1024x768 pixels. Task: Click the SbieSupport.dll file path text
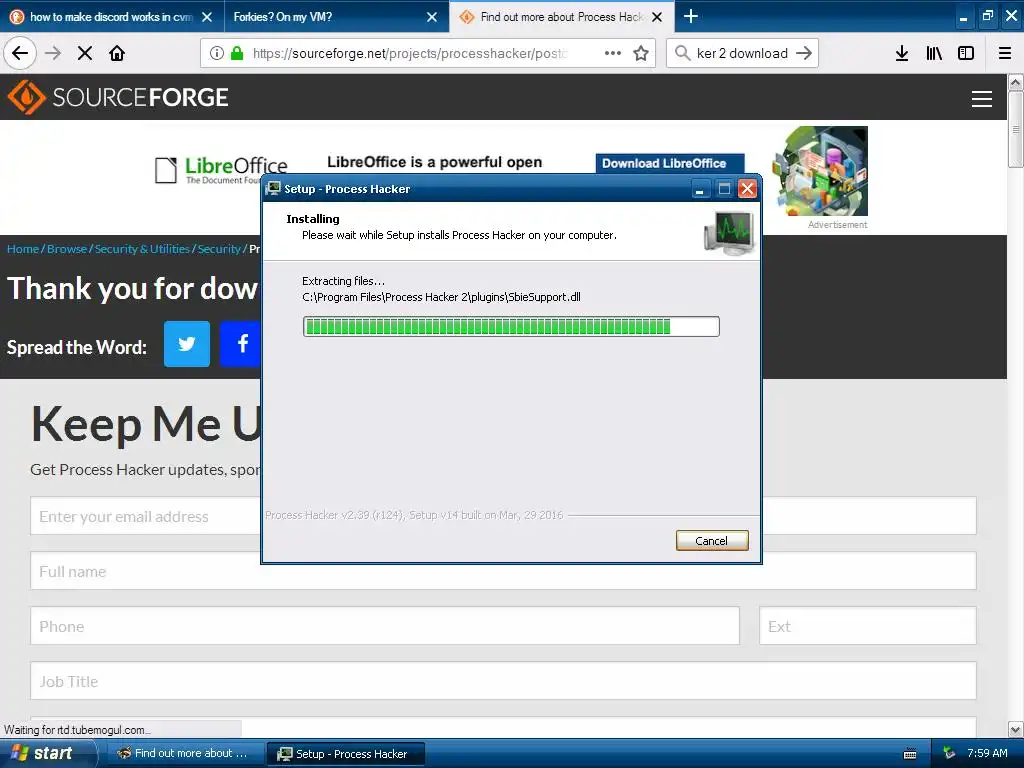click(441, 297)
